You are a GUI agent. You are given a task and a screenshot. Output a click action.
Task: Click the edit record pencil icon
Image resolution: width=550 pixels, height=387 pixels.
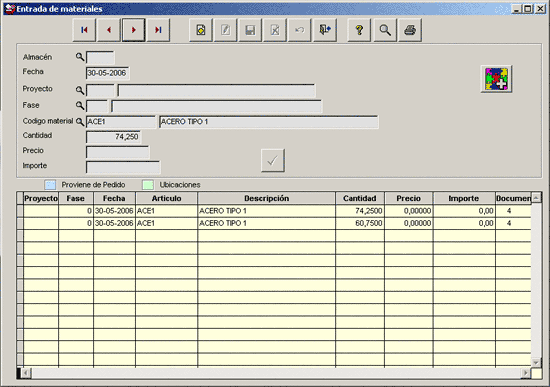(226, 30)
